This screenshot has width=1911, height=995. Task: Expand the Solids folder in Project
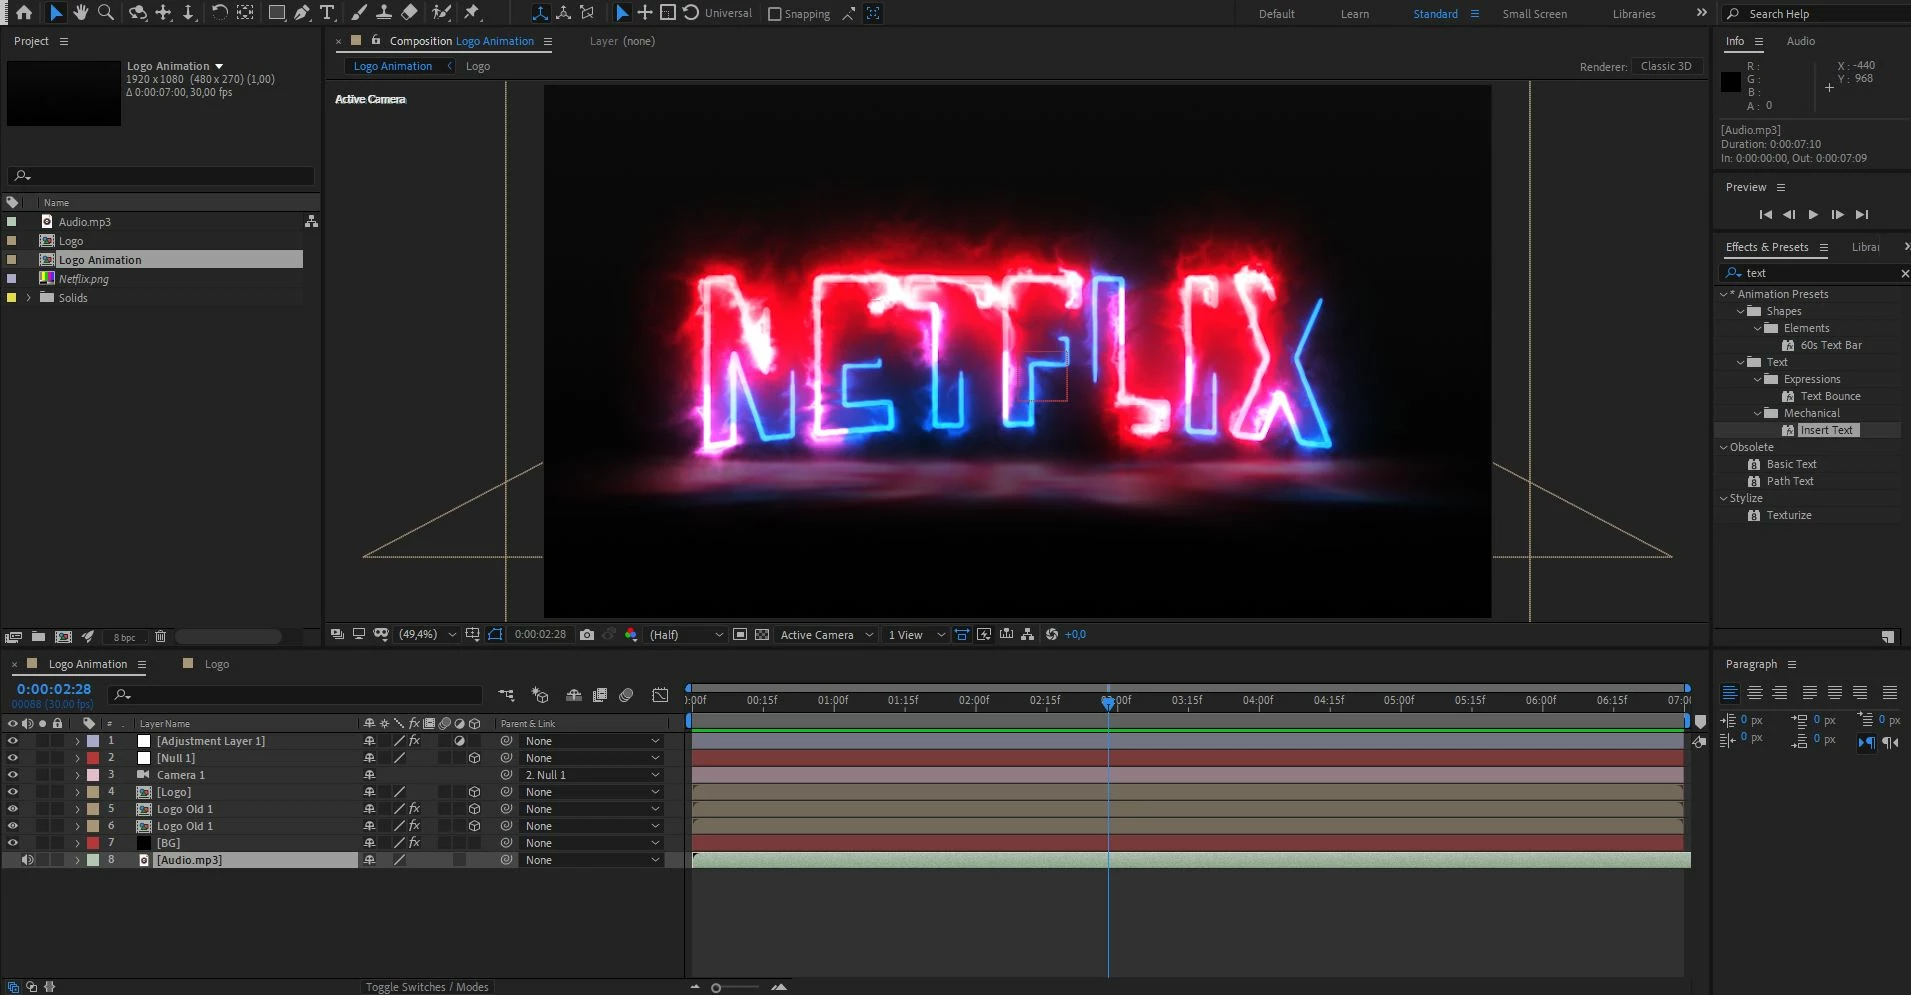28,298
